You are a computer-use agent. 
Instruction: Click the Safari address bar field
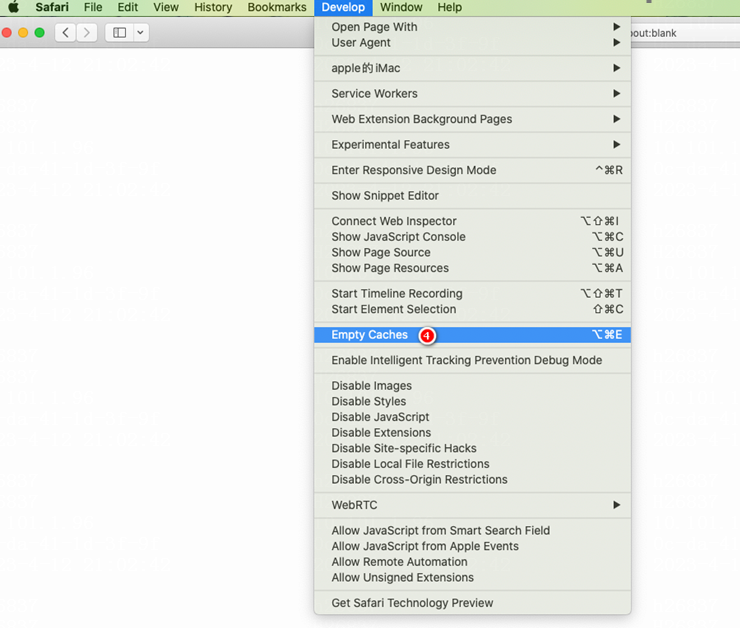[685, 33]
